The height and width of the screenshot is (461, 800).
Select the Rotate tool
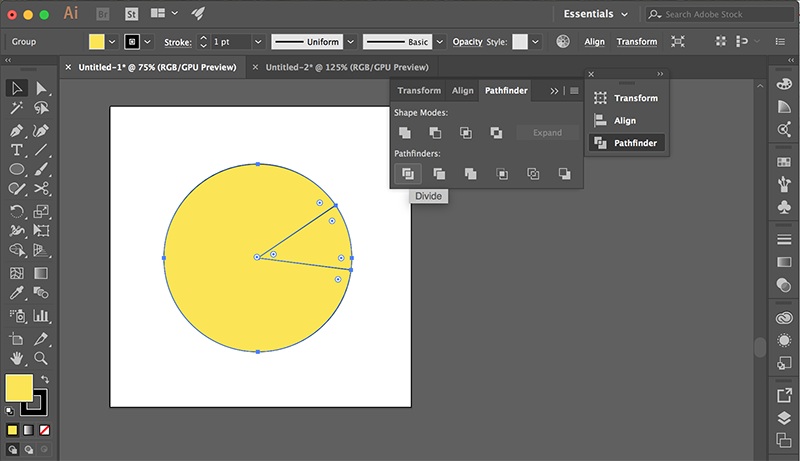[16, 211]
